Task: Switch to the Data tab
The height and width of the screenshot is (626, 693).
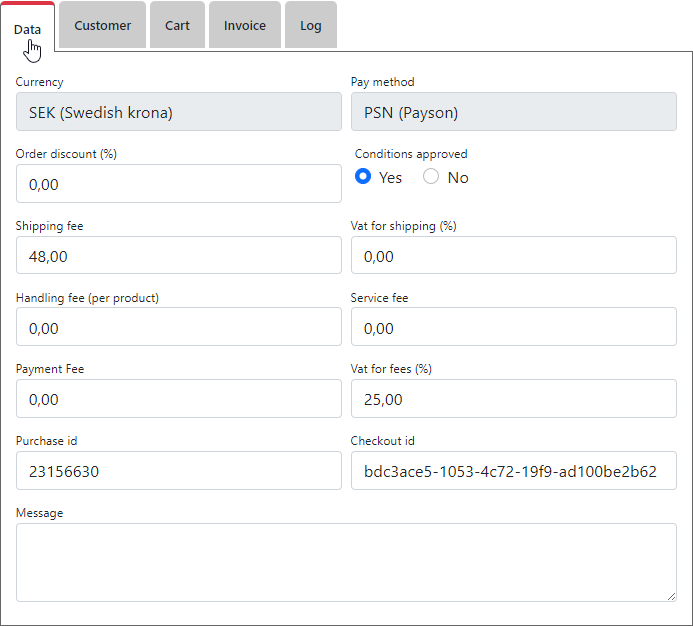Action: pos(28,28)
